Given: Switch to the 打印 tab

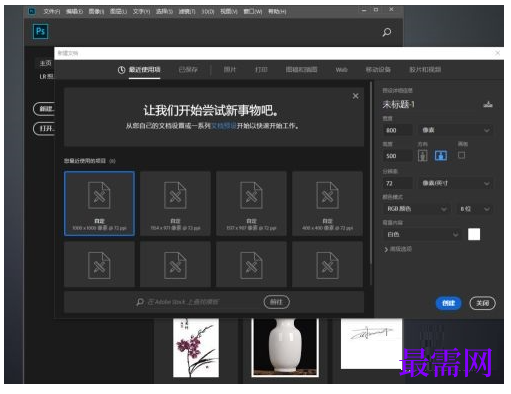Looking at the screenshot, I should pos(261,70).
